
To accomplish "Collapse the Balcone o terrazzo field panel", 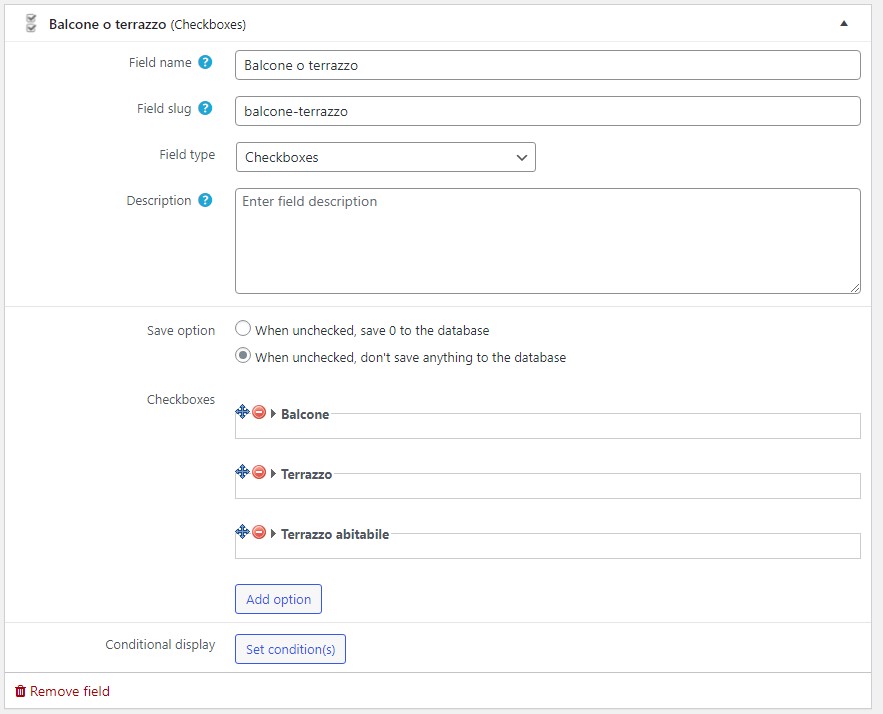I will [844, 23].
